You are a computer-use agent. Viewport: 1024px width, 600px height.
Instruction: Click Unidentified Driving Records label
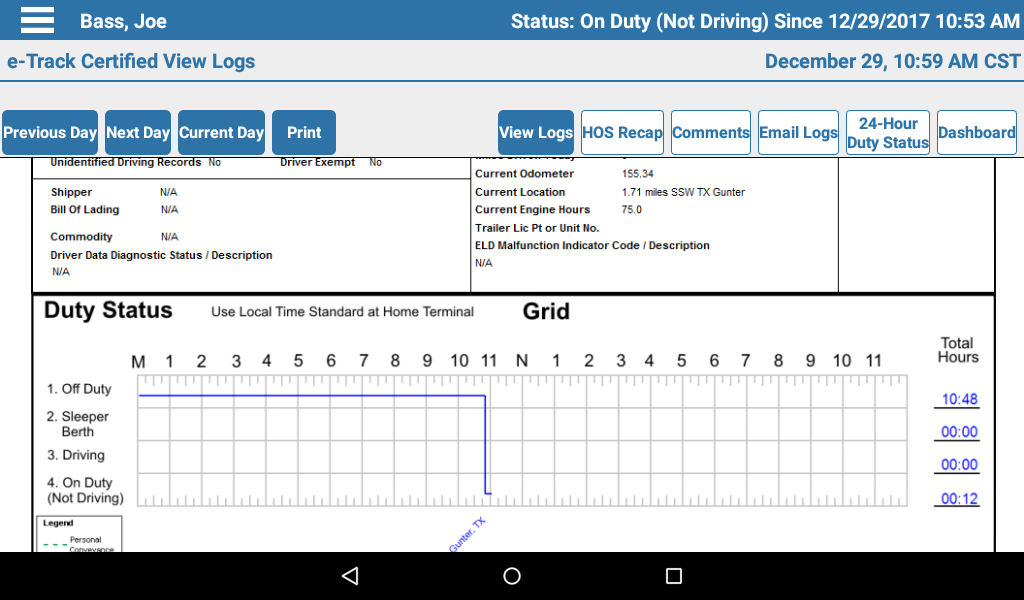point(125,163)
